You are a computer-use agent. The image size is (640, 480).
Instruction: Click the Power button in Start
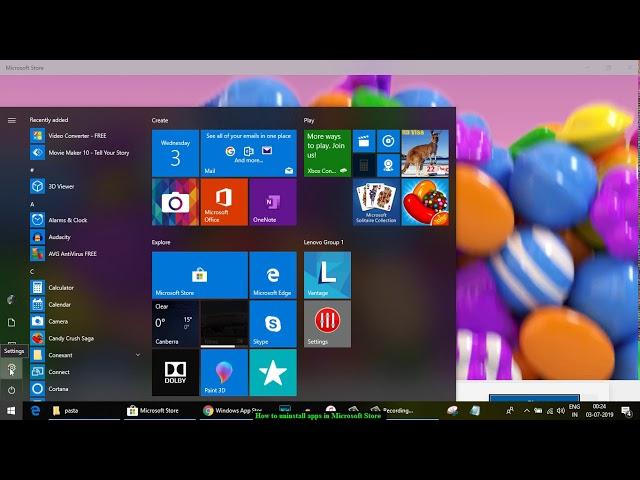(x=11, y=390)
